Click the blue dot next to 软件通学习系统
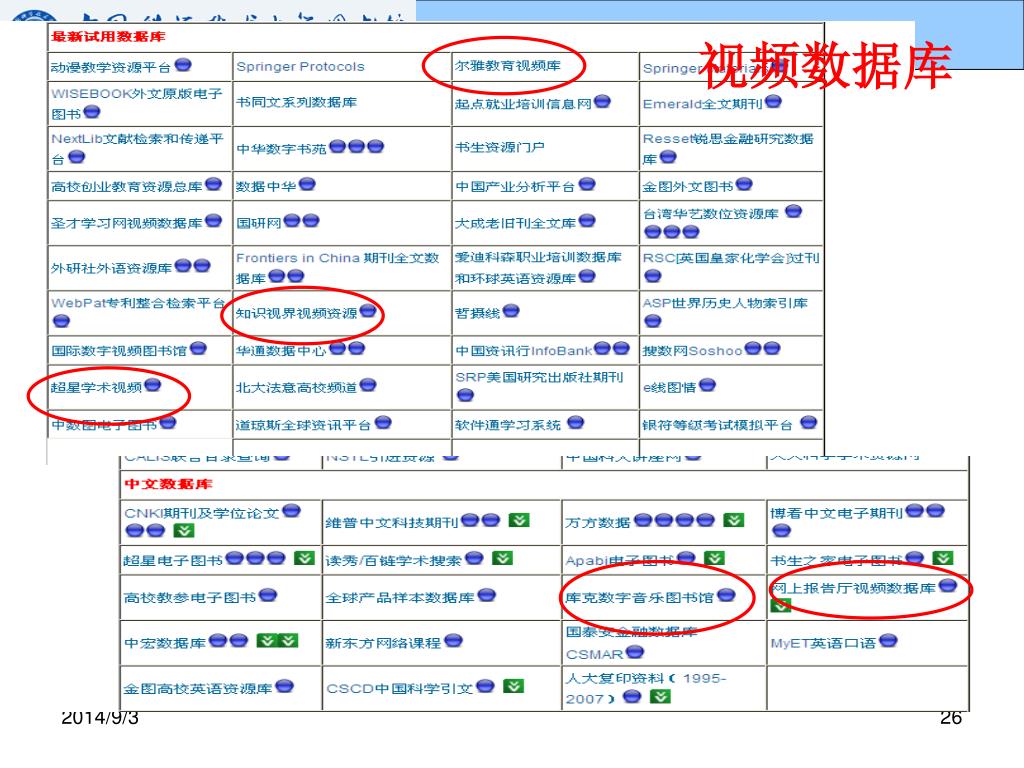Screen dimensions: 1024x768 pyautogui.click(x=575, y=423)
